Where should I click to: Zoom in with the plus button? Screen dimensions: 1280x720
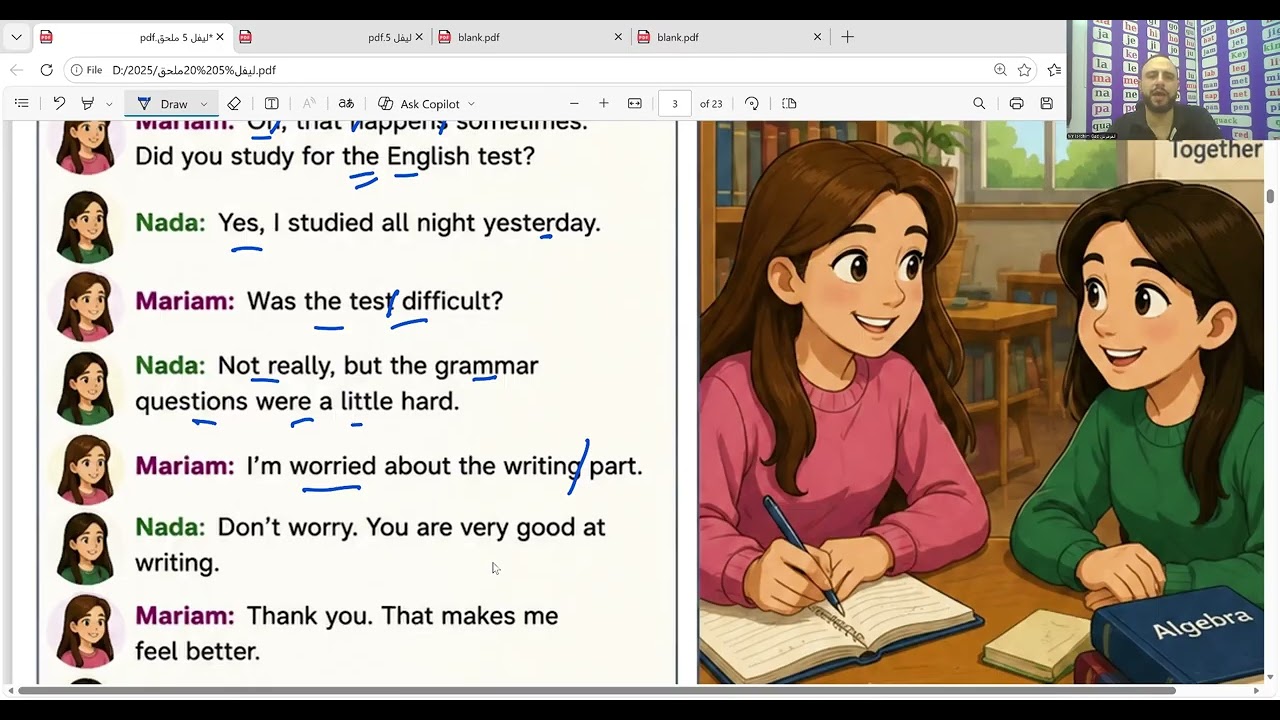coord(604,103)
